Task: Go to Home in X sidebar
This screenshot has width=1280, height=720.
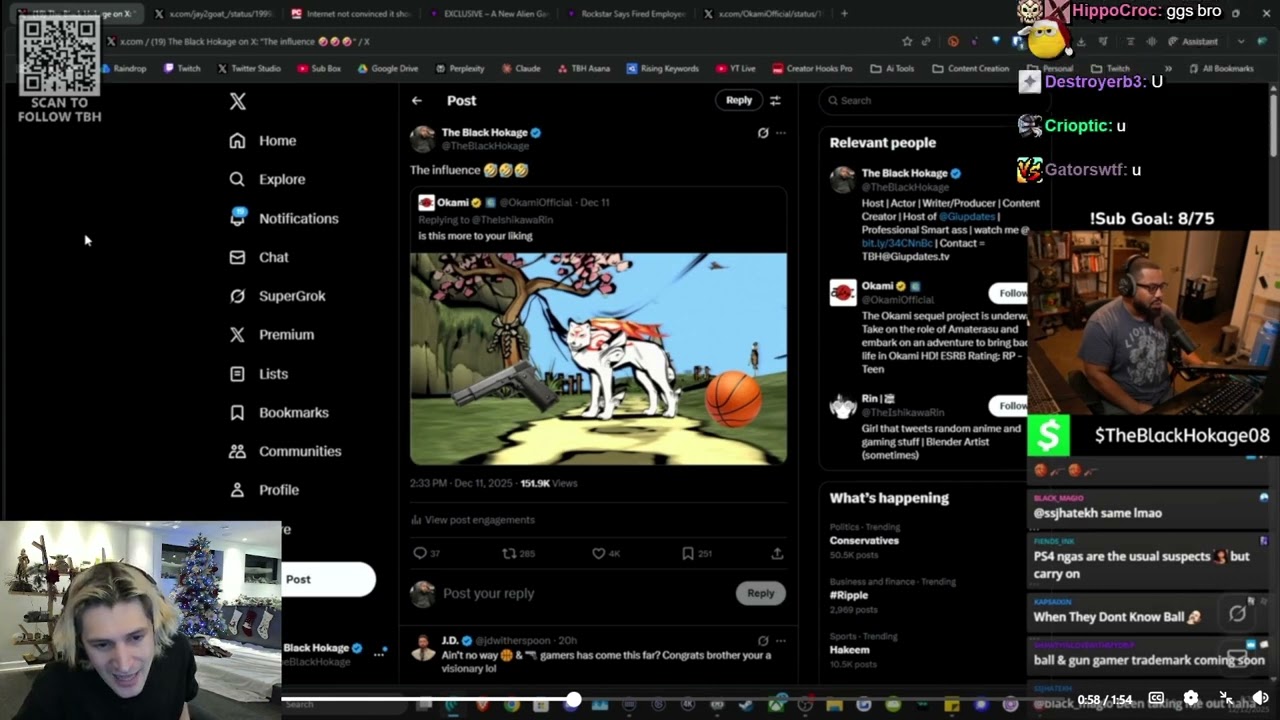Action: [x=262, y=141]
